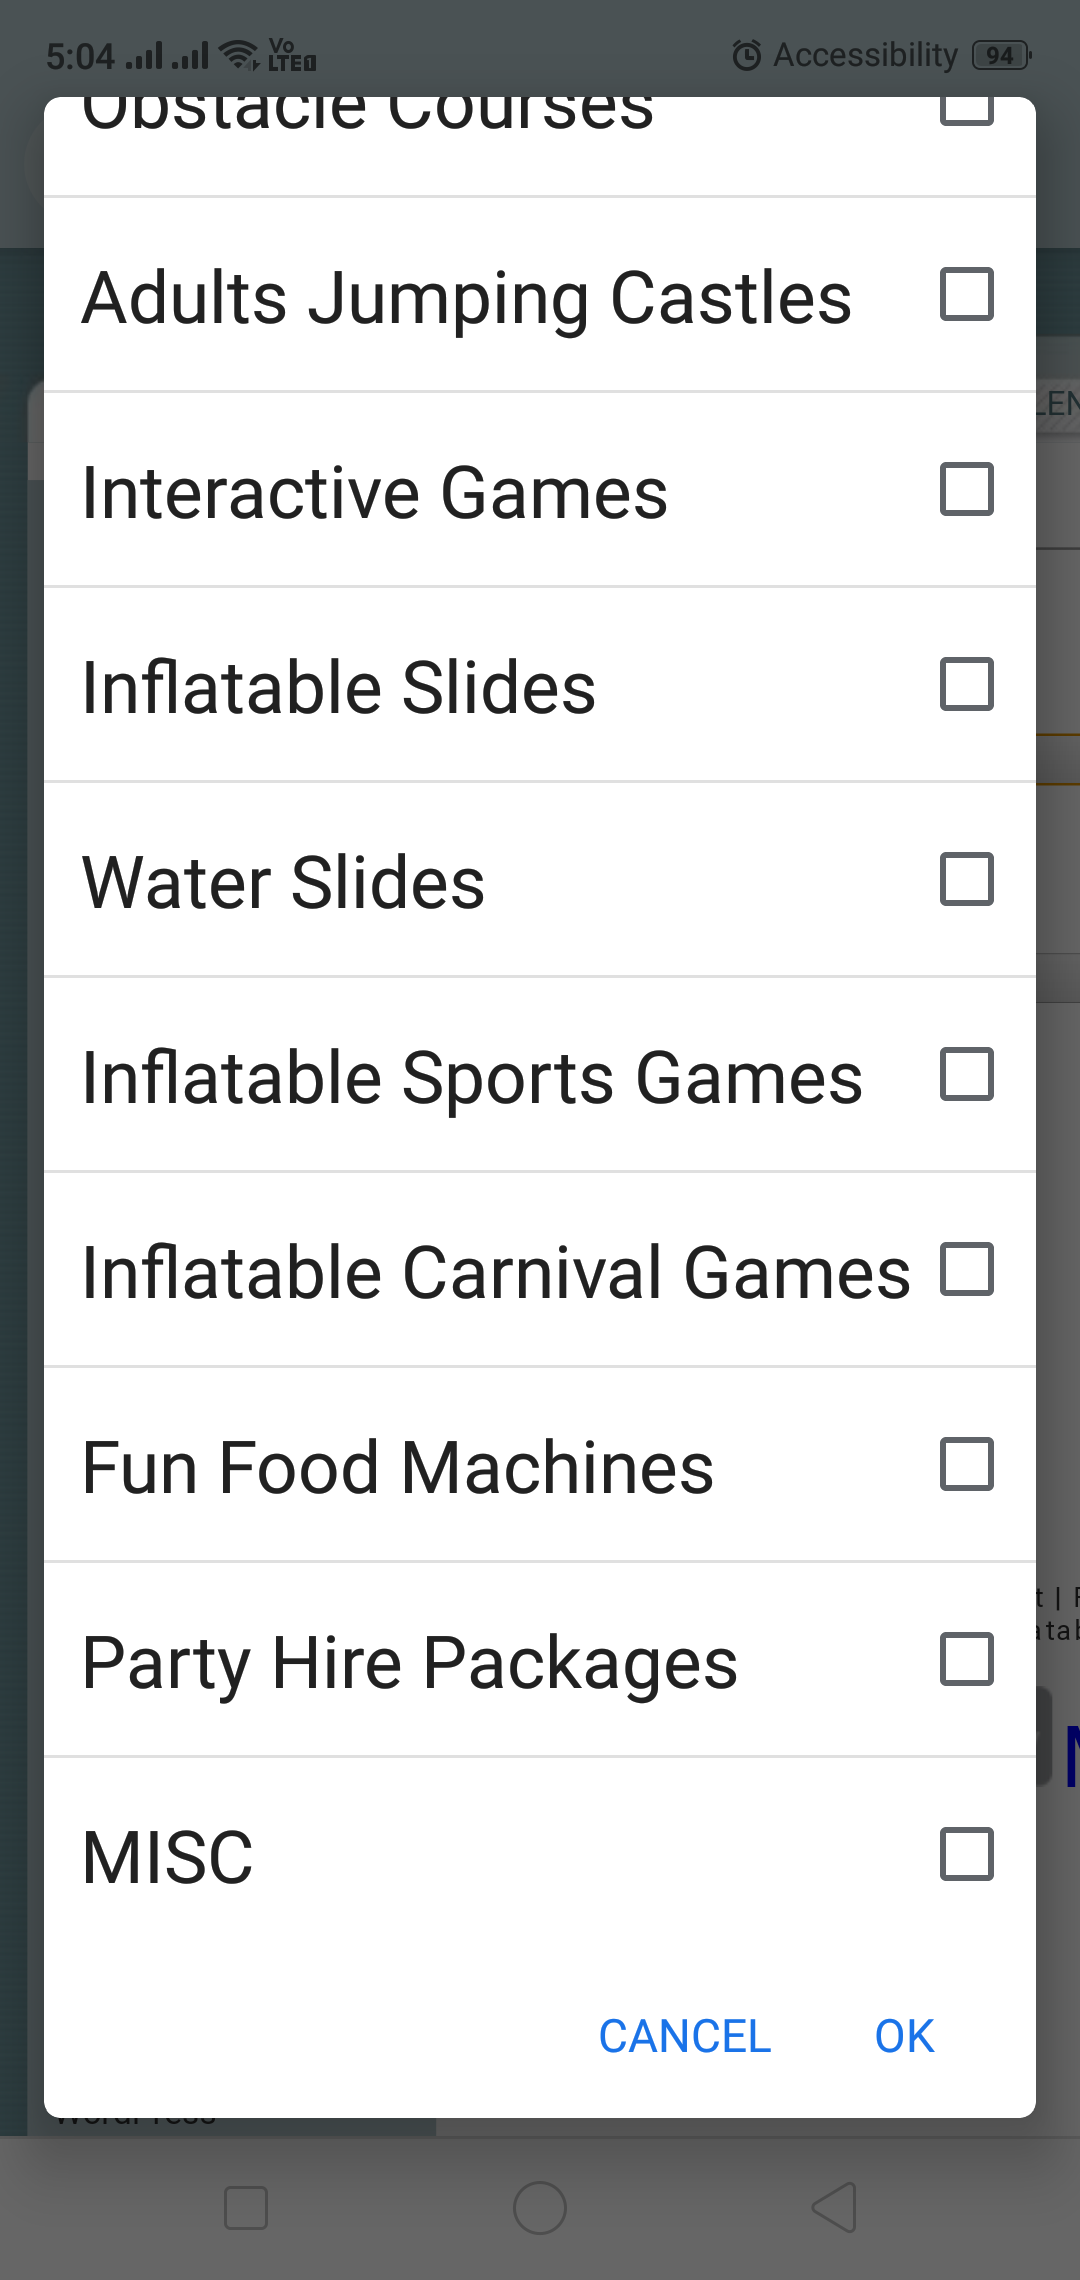Tap the alarm clock status icon

(746, 56)
